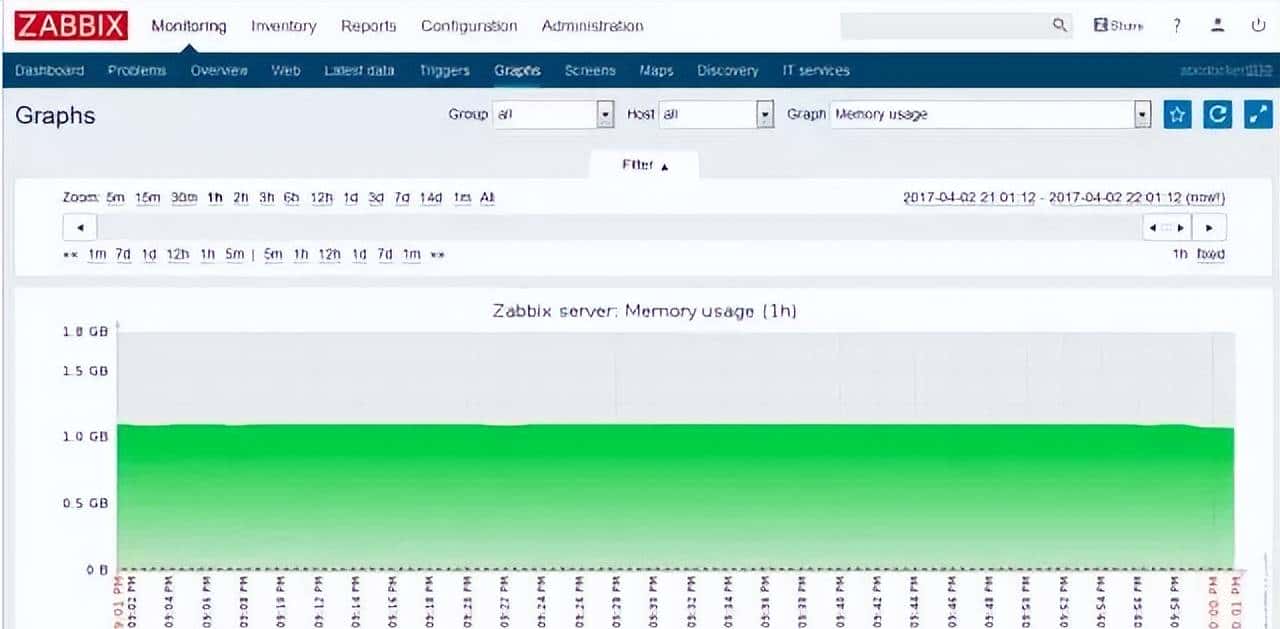
Task: Go to the Overview tab
Action: coord(219,70)
